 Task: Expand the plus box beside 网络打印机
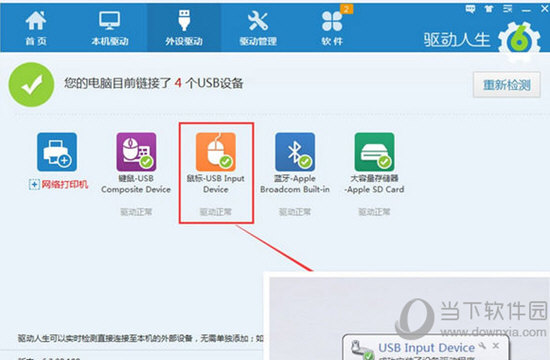pos(34,185)
